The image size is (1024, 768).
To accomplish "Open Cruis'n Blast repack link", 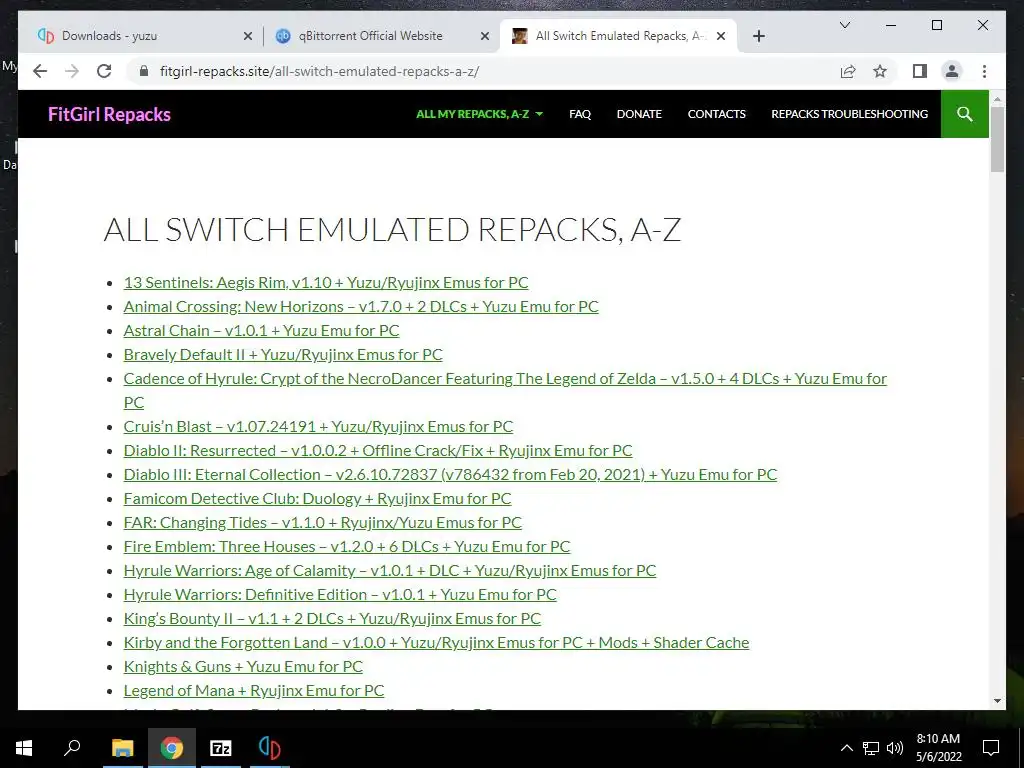I will [318, 427].
